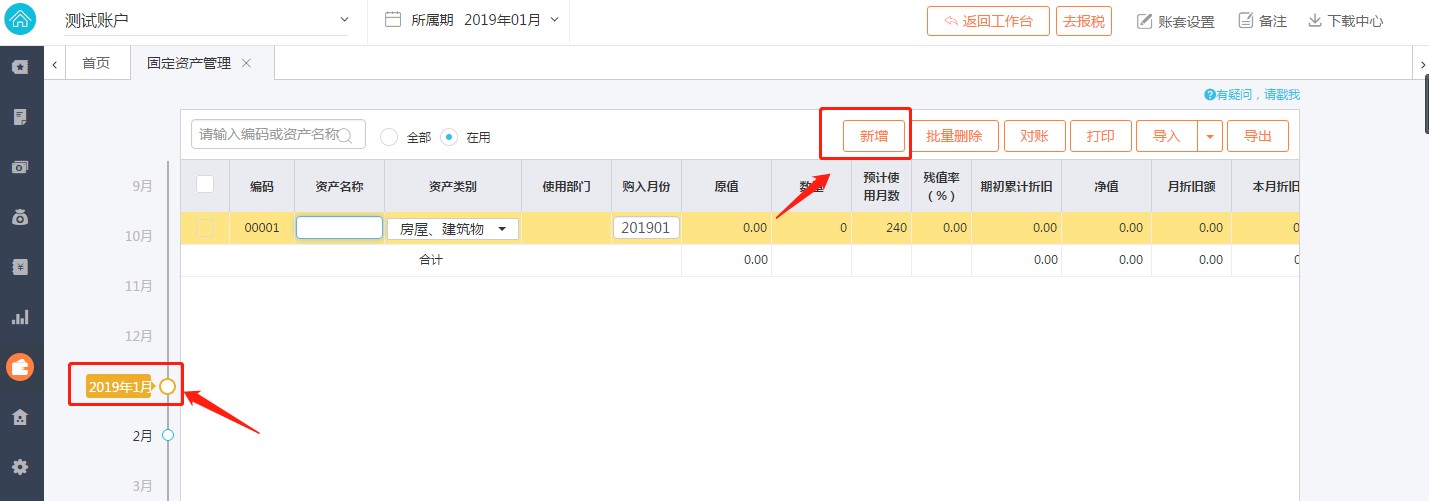The width and height of the screenshot is (1429, 501).
Task: Click the search magnifier in the asset search box
Action: (345, 135)
